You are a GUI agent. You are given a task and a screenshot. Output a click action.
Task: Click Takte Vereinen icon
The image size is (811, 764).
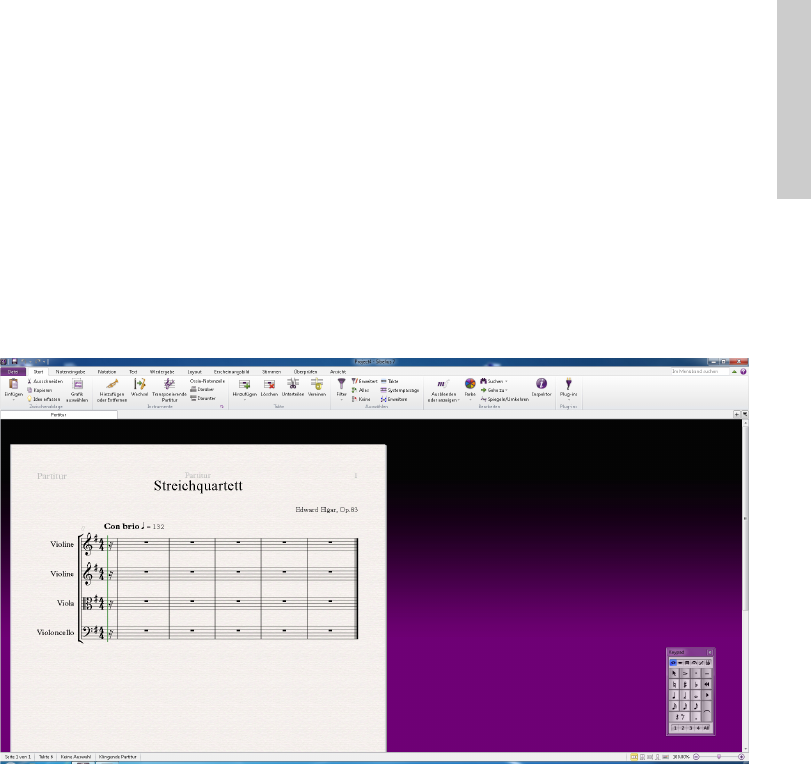click(x=317, y=384)
